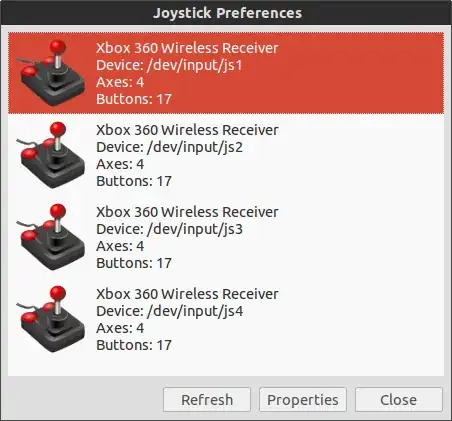
Task: Click 'Buttons: 17' in the js1 entry
Action: pyautogui.click(x=134, y=99)
